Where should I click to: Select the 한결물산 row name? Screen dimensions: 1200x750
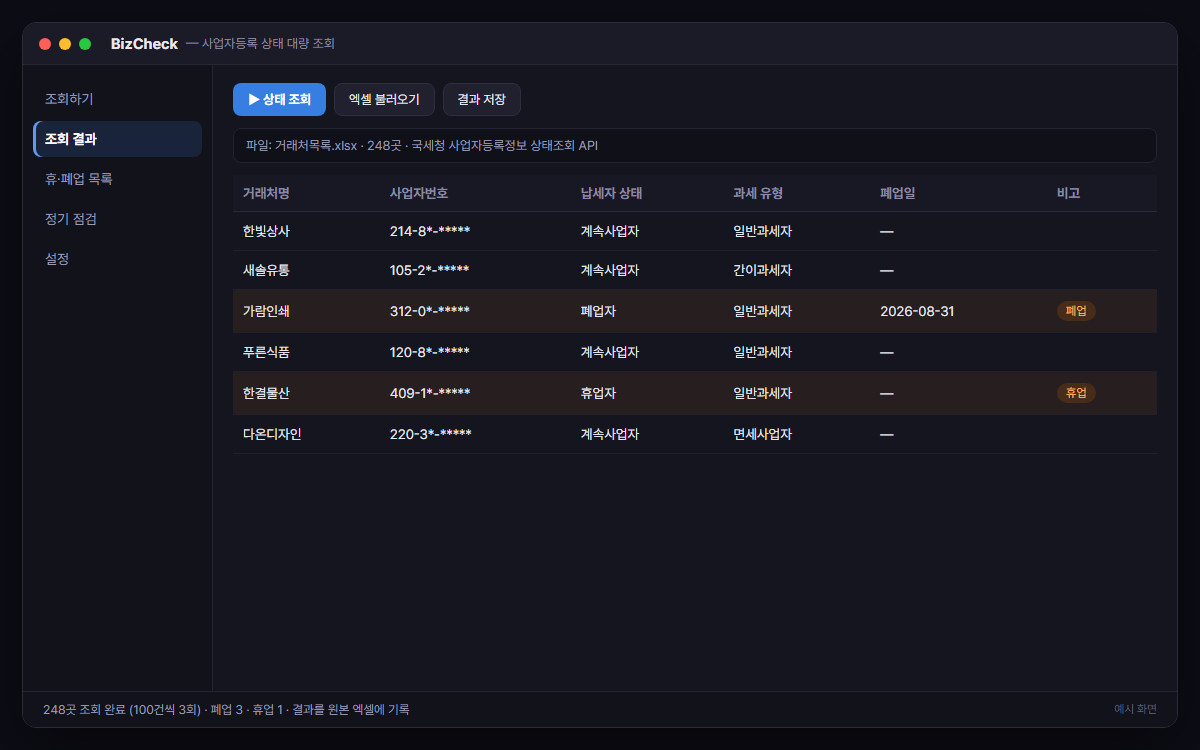266,393
